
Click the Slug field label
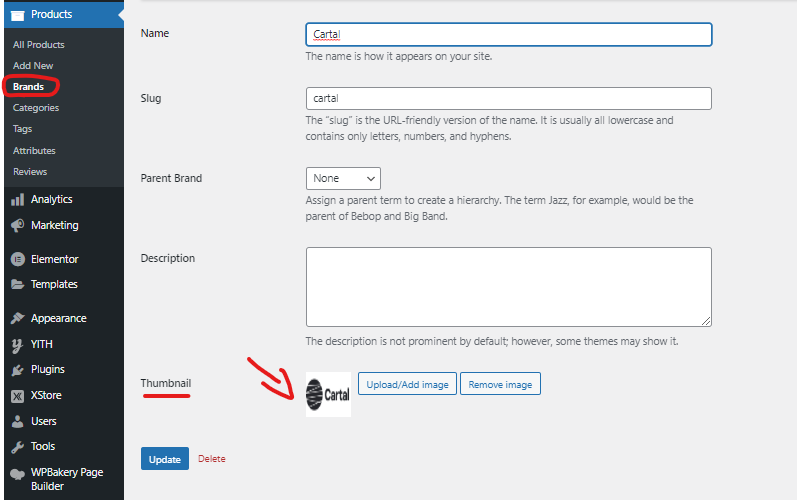click(x=151, y=98)
